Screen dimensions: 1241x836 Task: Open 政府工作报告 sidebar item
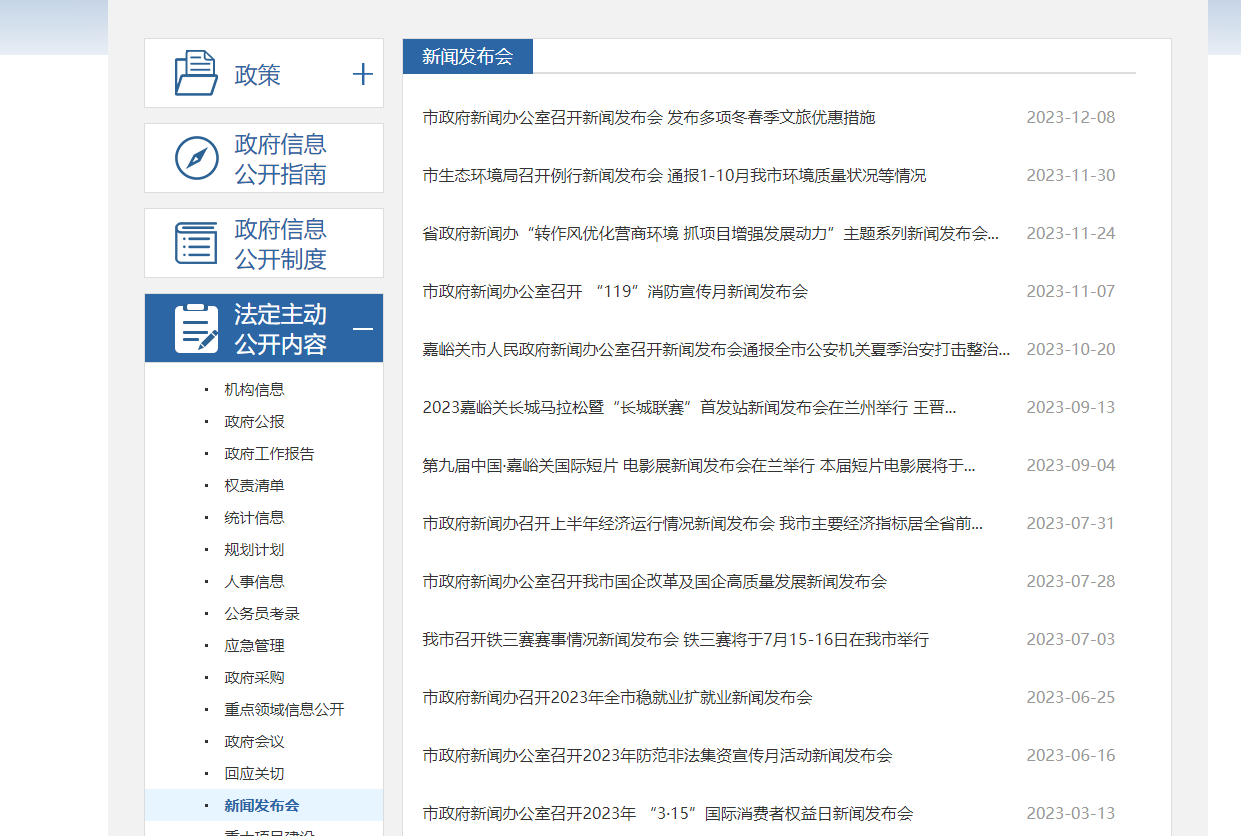(x=269, y=453)
